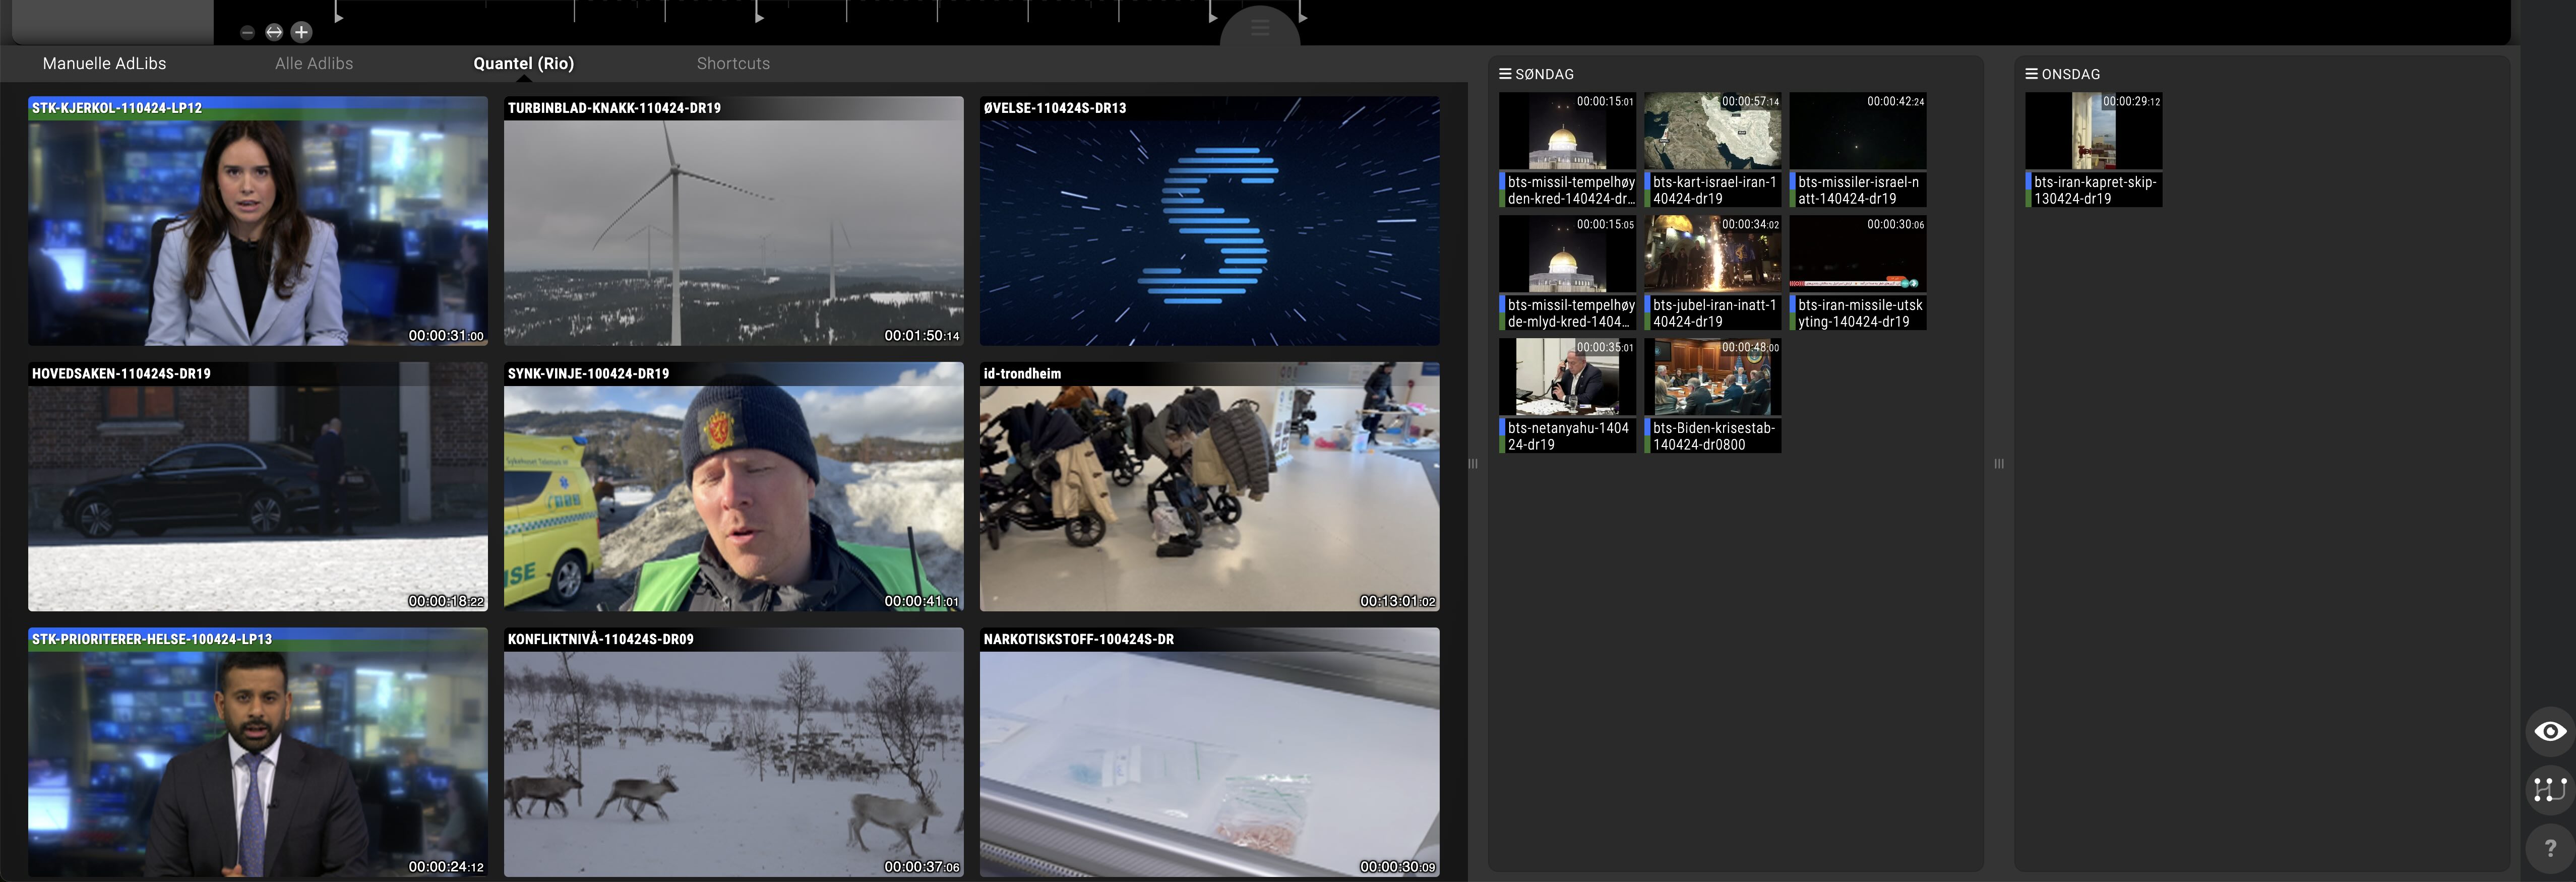This screenshot has width=2576, height=882.
Task: Click the ONSDAG bucket title
Action: (x=2070, y=74)
